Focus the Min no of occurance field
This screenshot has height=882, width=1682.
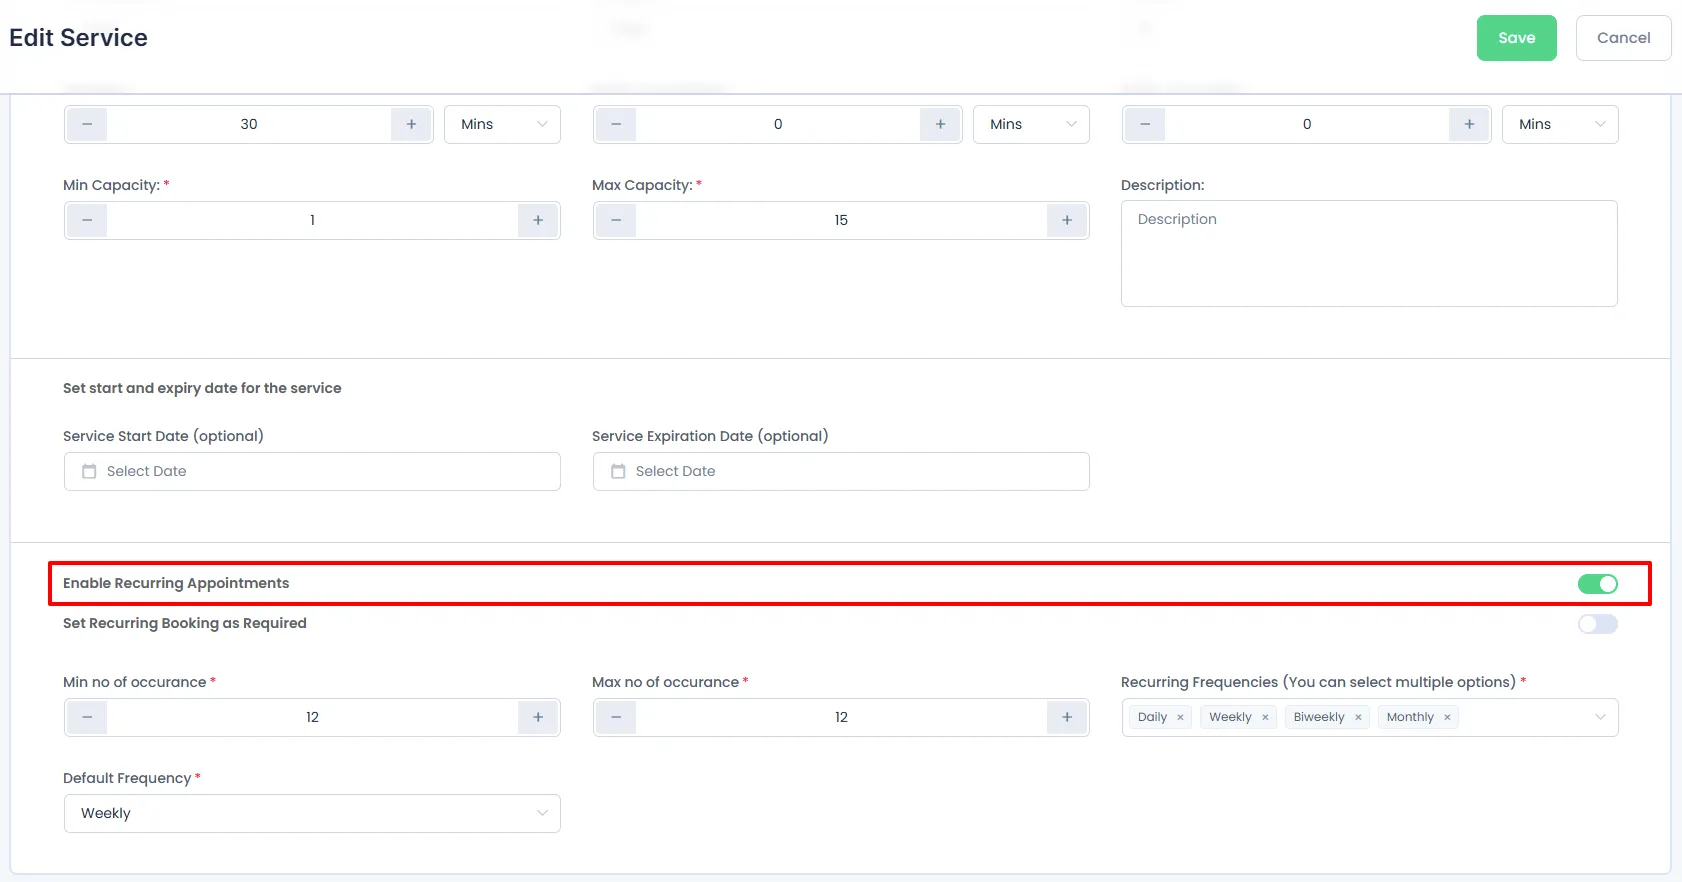(x=312, y=717)
